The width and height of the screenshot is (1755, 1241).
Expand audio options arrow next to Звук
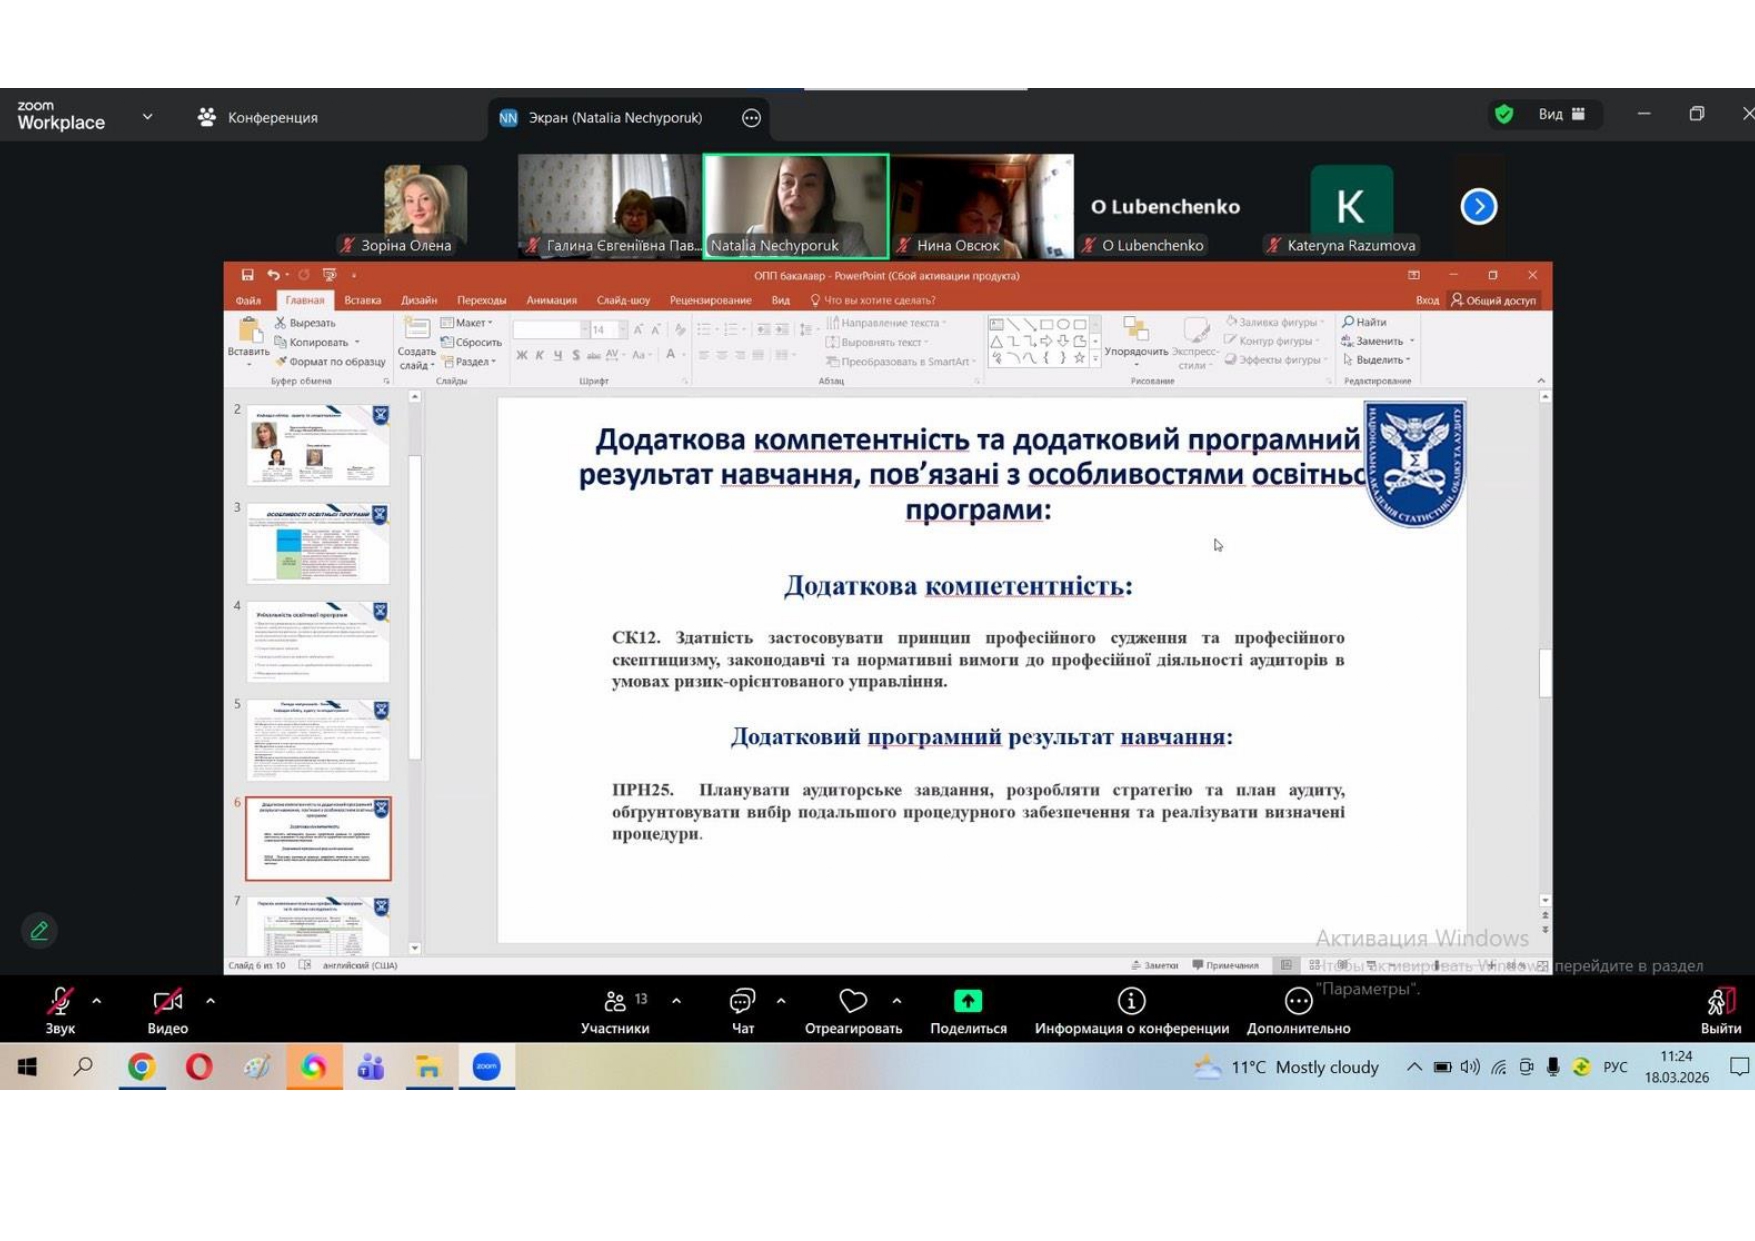pos(97,1000)
